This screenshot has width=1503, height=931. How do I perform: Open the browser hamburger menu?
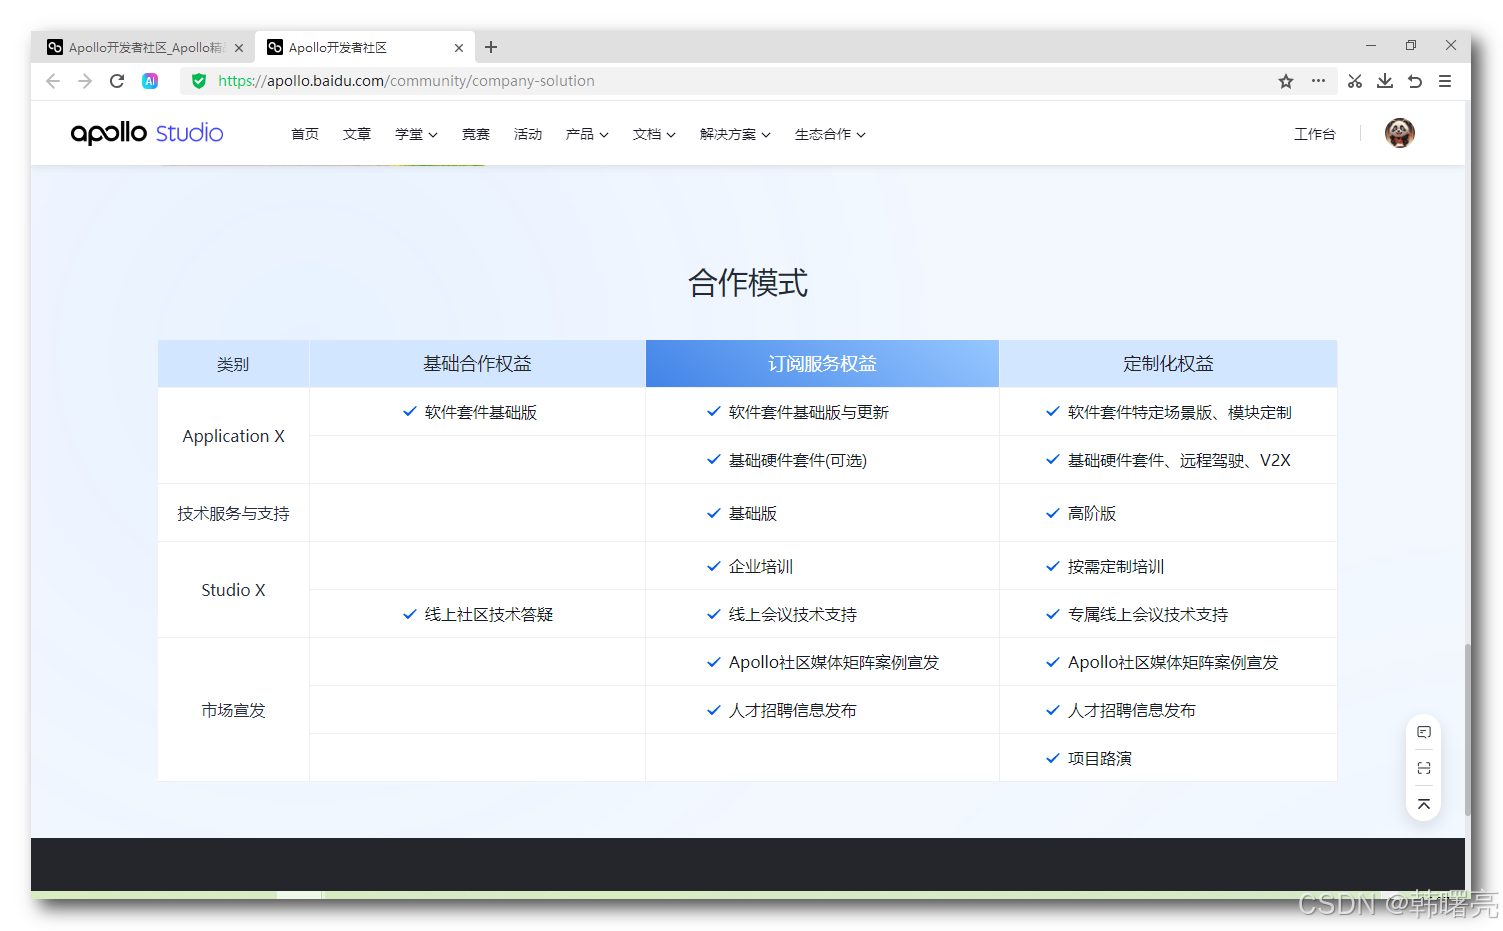(x=1445, y=81)
